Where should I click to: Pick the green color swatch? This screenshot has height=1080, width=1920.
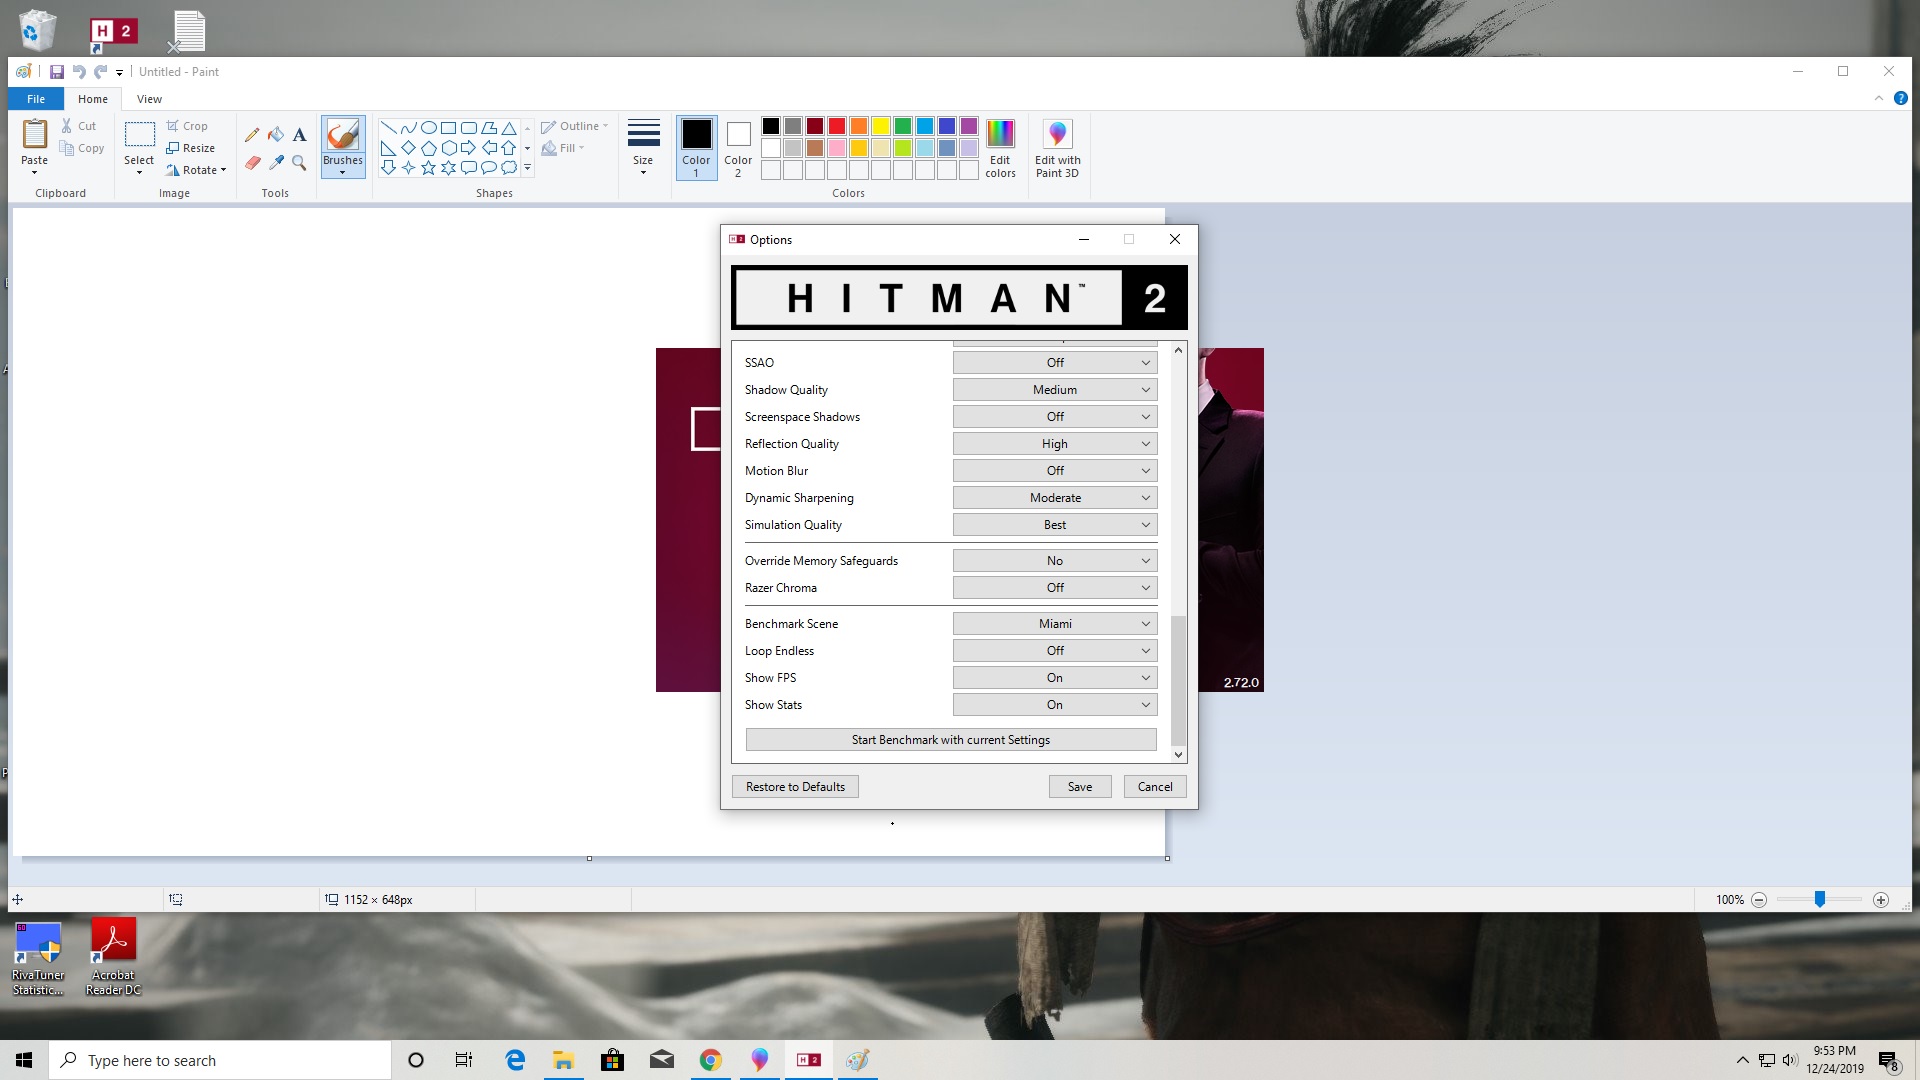pos(903,126)
